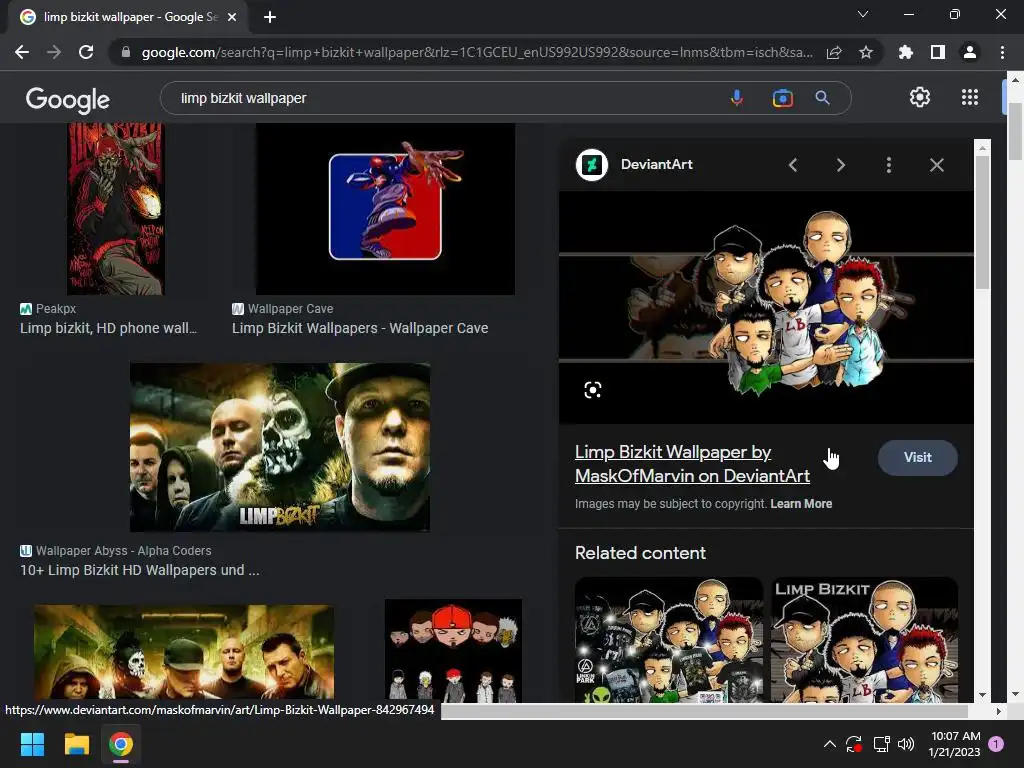Select the limp bizkit wallpaper browser tab
The image size is (1024, 768).
127,17
